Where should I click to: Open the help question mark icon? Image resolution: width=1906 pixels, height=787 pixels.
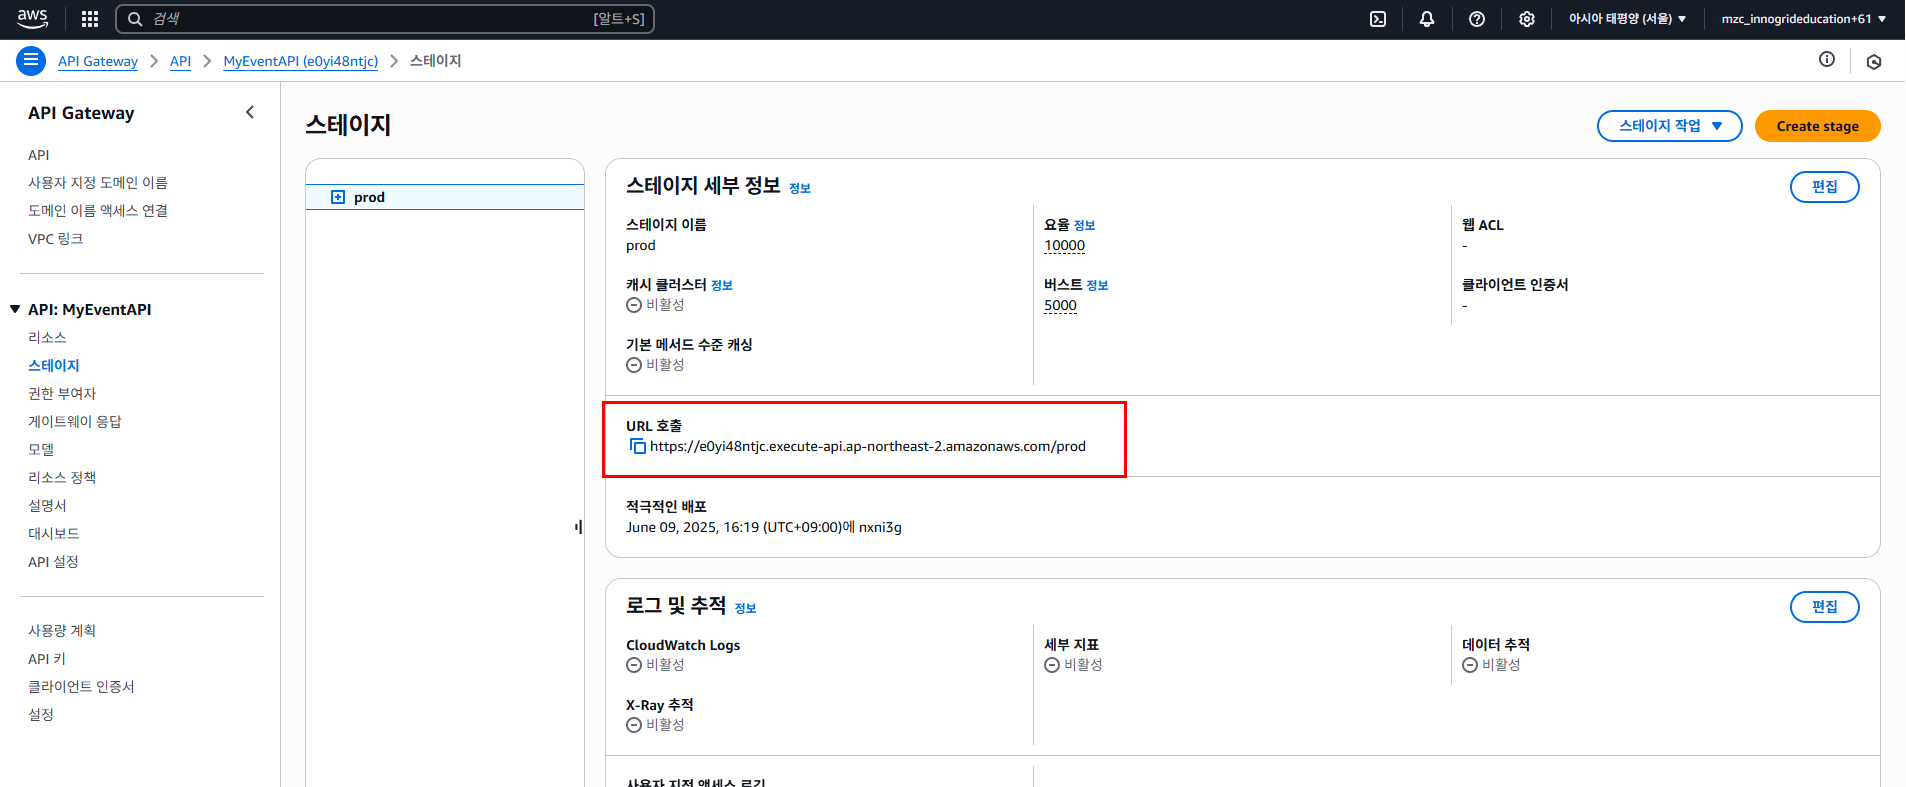coord(1477,19)
